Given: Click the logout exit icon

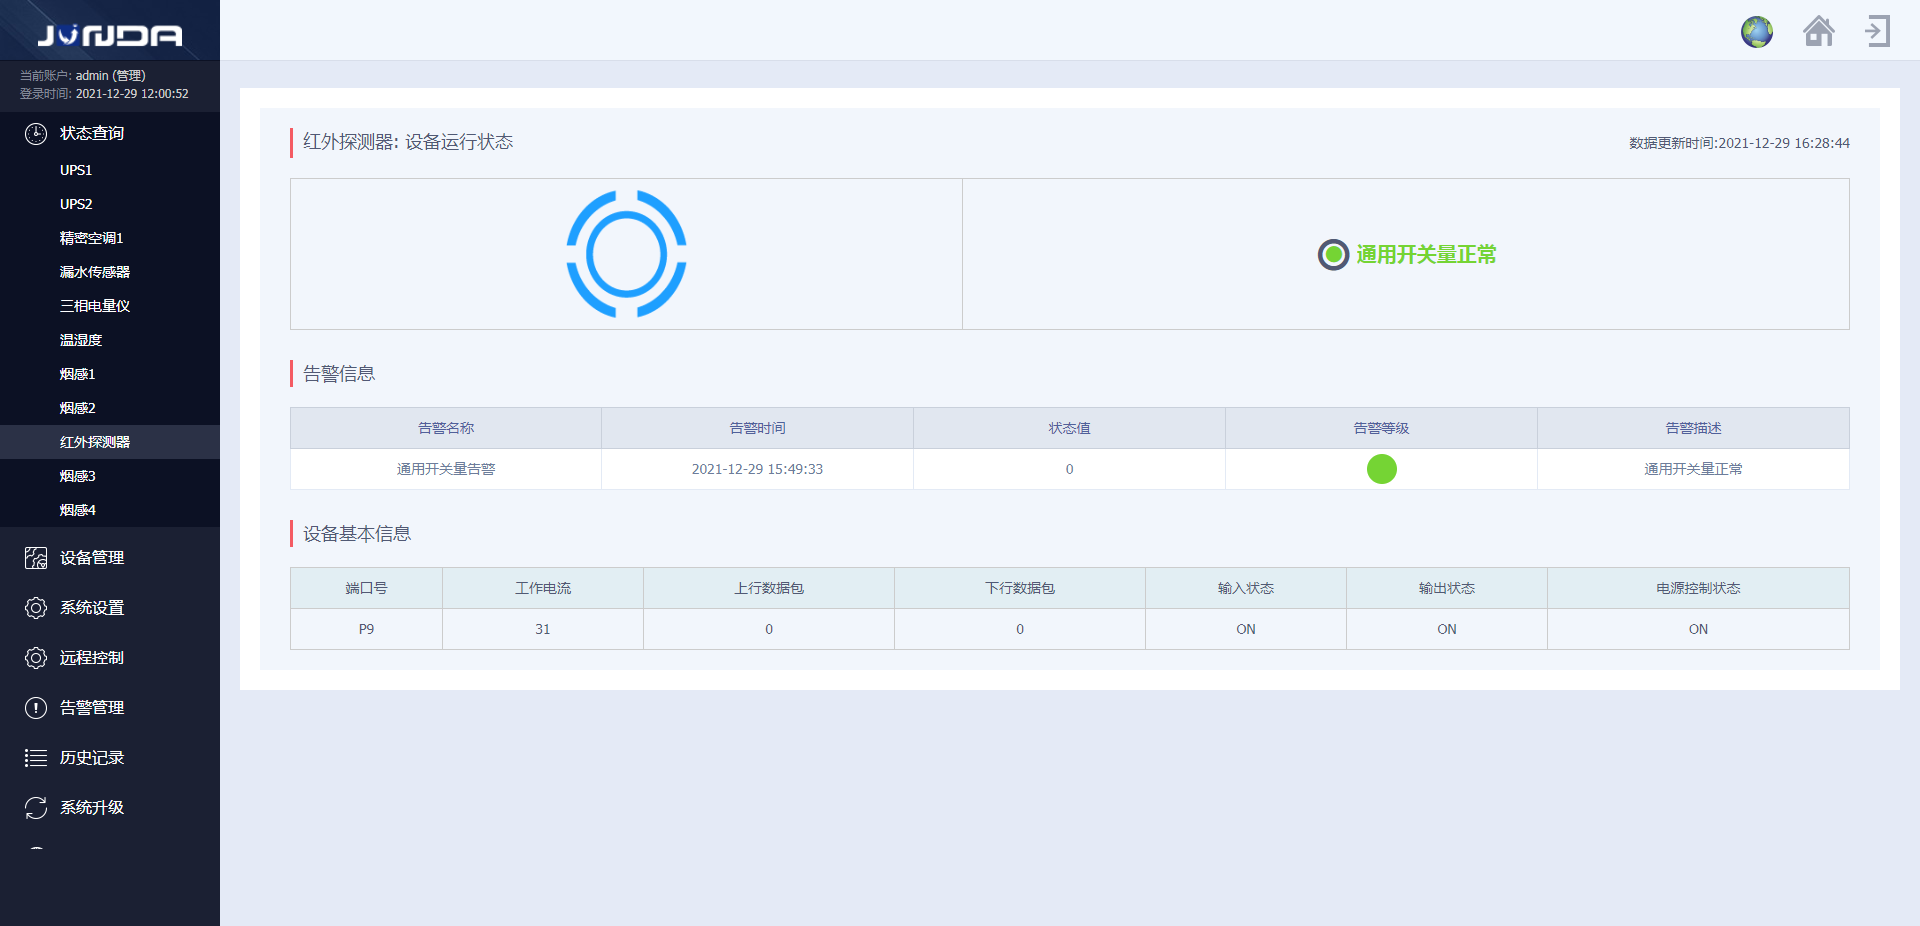Looking at the screenshot, I should tap(1877, 32).
